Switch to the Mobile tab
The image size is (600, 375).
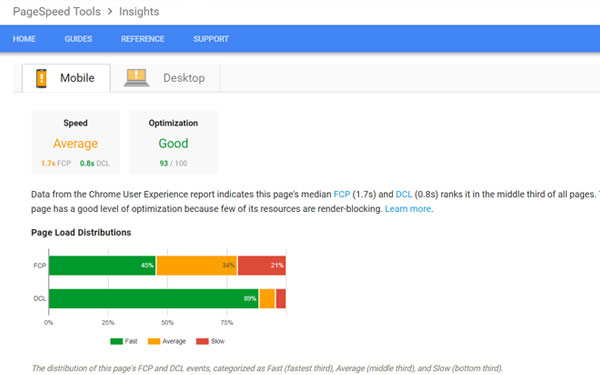coord(66,78)
